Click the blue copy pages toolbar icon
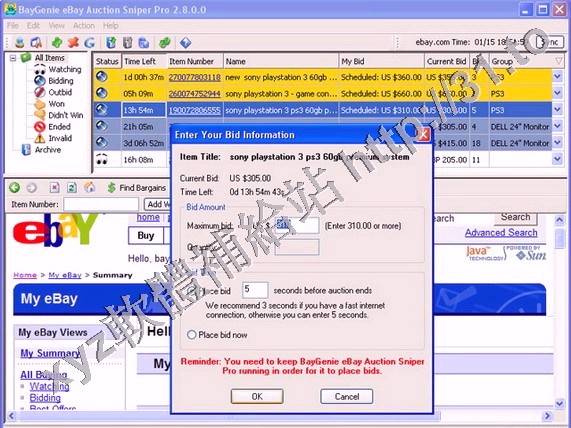 click(144, 43)
